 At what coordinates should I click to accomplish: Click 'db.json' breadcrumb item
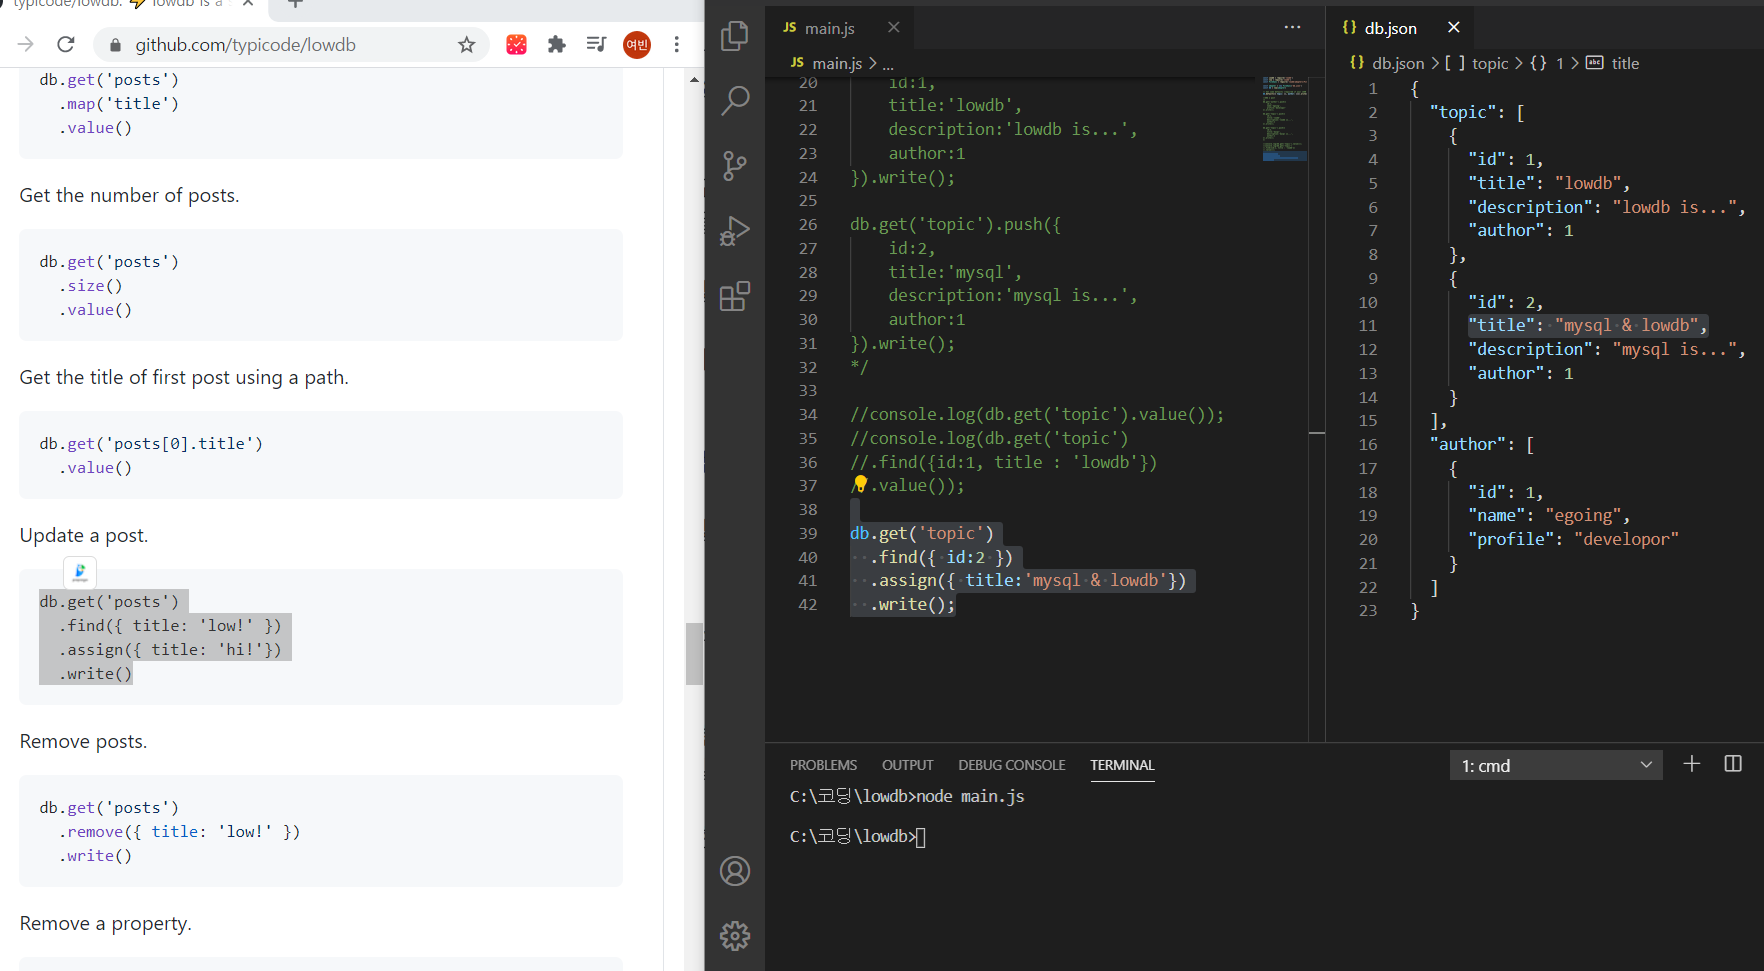click(1398, 63)
